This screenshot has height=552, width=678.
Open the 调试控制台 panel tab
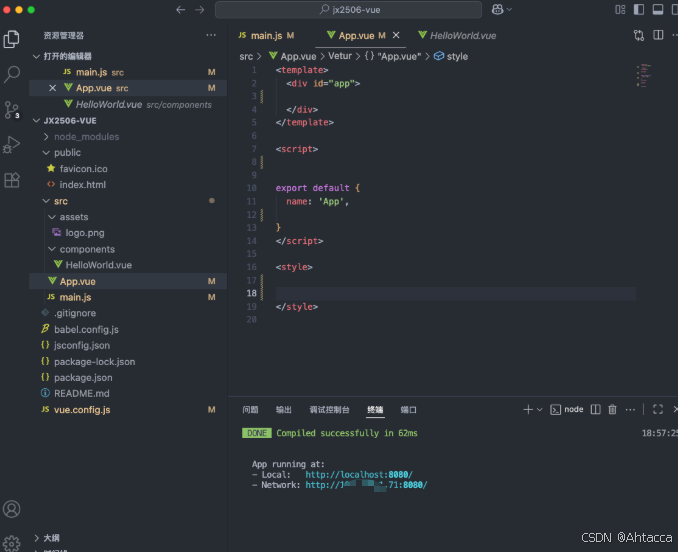click(329, 410)
